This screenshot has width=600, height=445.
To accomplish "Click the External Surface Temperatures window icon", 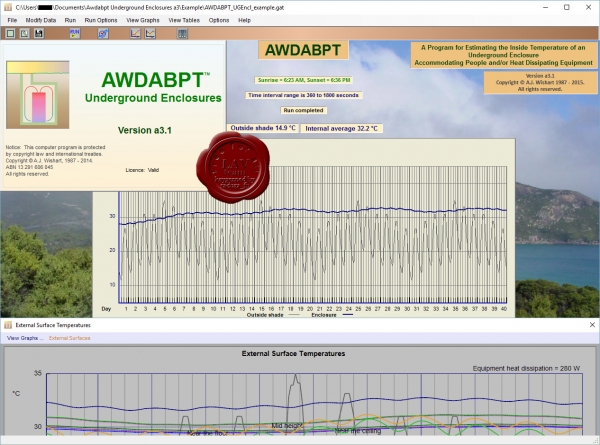I will coord(8,325).
